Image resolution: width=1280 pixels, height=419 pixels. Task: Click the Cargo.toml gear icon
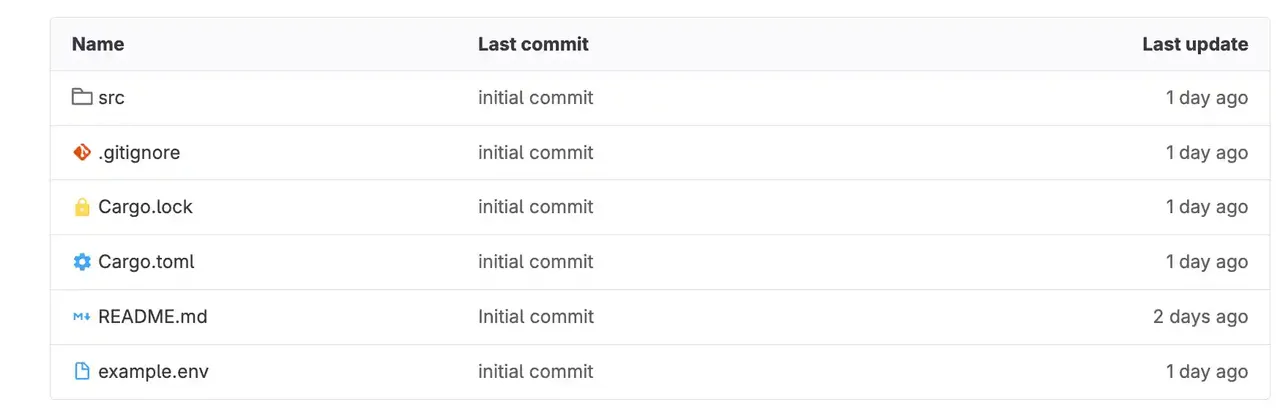click(x=82, y=262)
